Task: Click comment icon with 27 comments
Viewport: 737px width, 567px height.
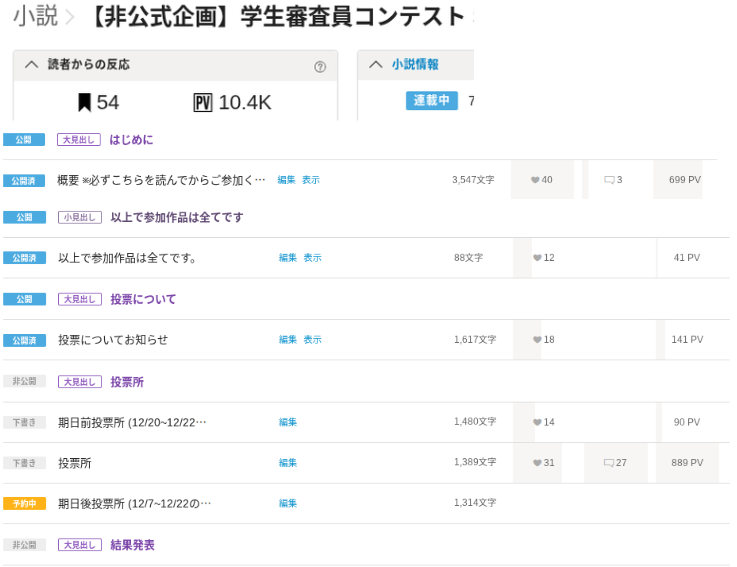Action: (x=609, y=464)
